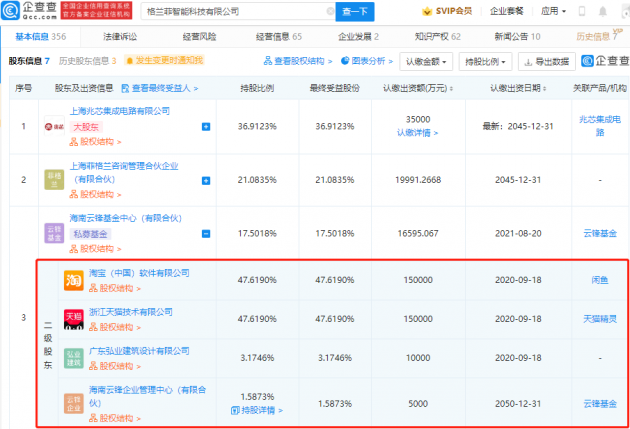
Task: Click the 天猫 logo icon
Action: coord(74,319)
